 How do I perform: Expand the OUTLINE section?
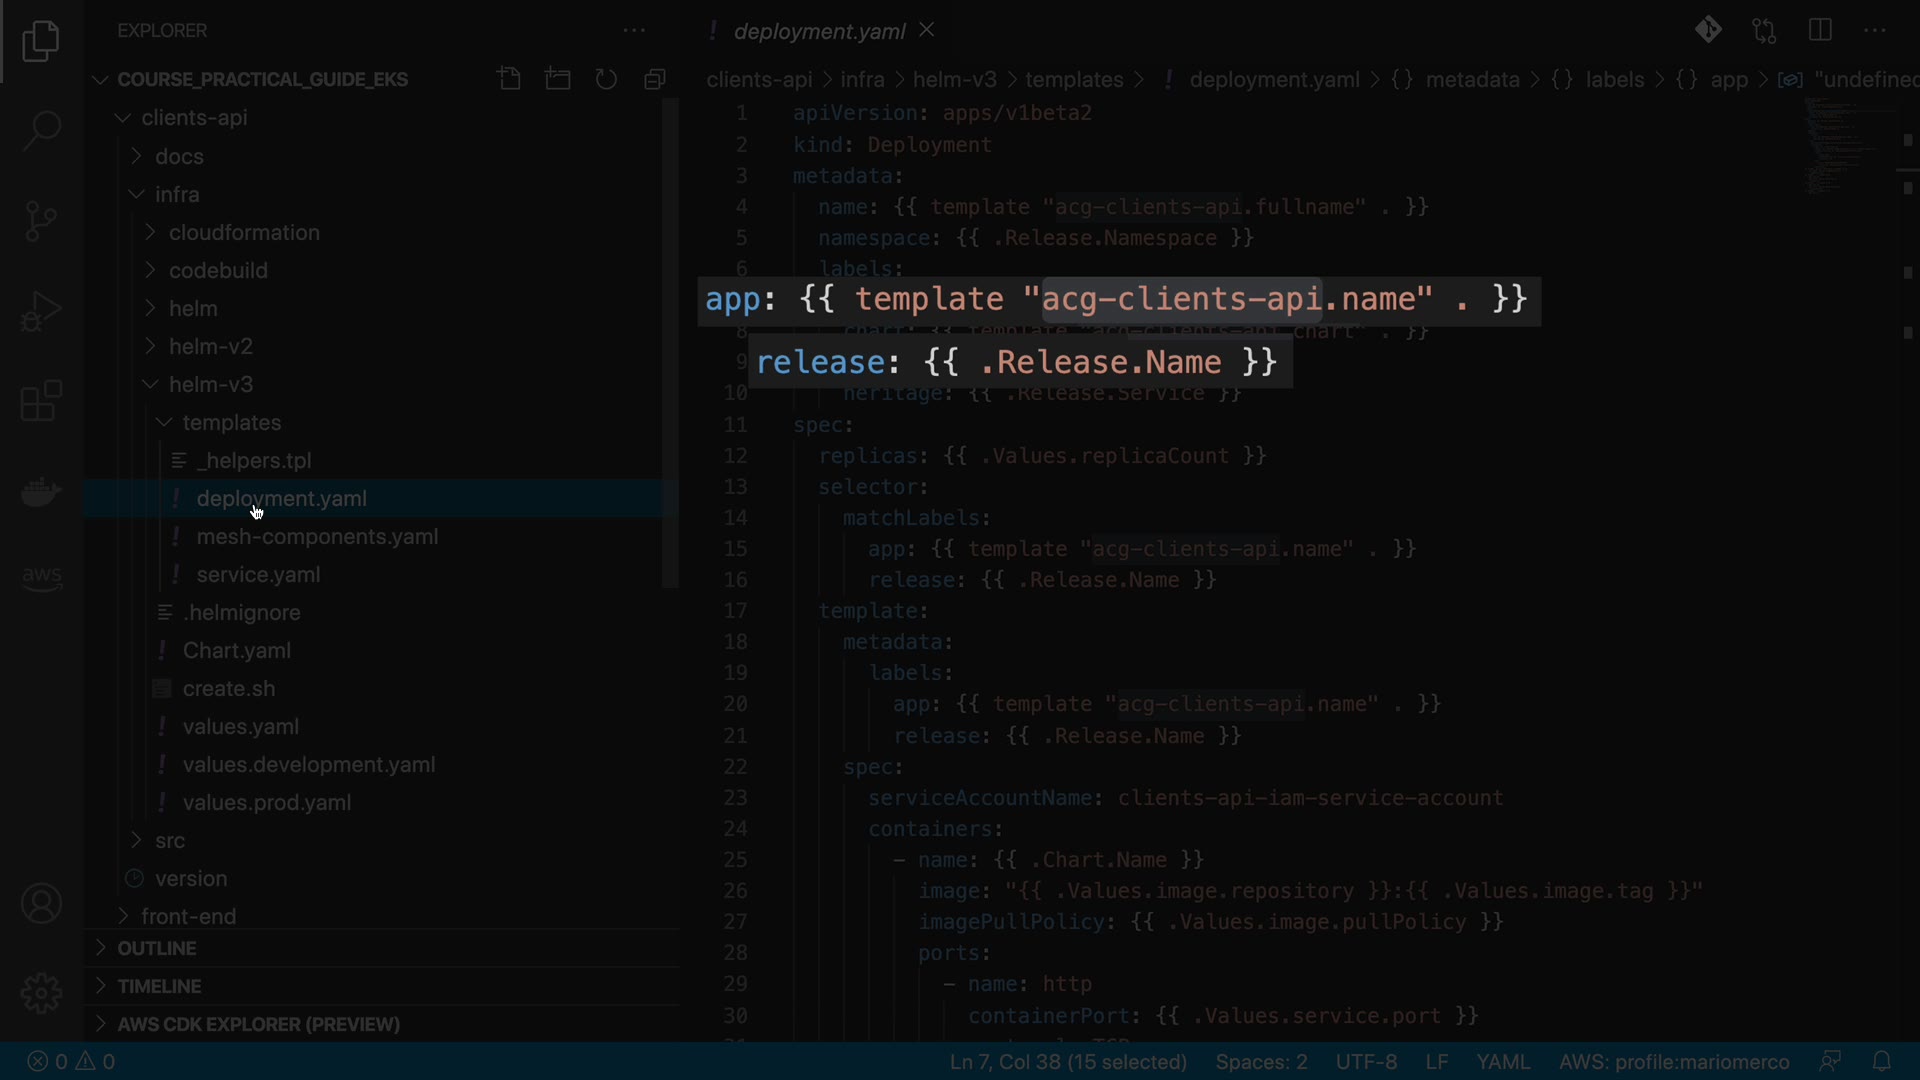[156, 948]
